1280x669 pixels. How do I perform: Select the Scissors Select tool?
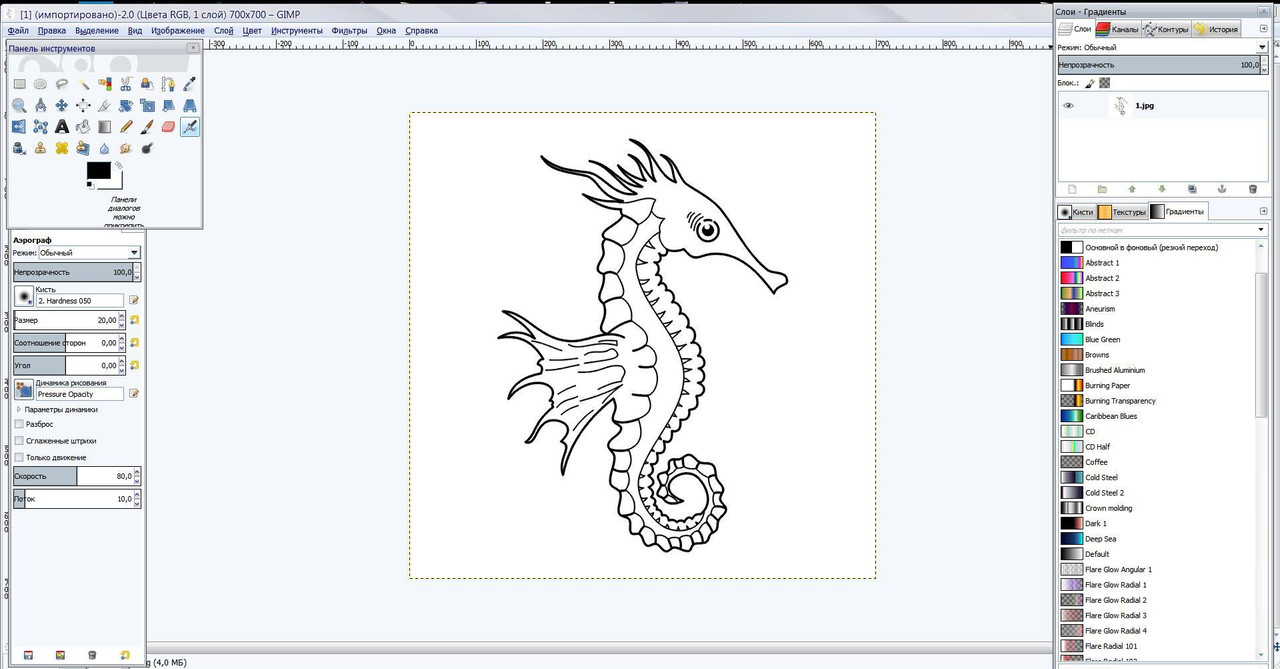(126, 84)
